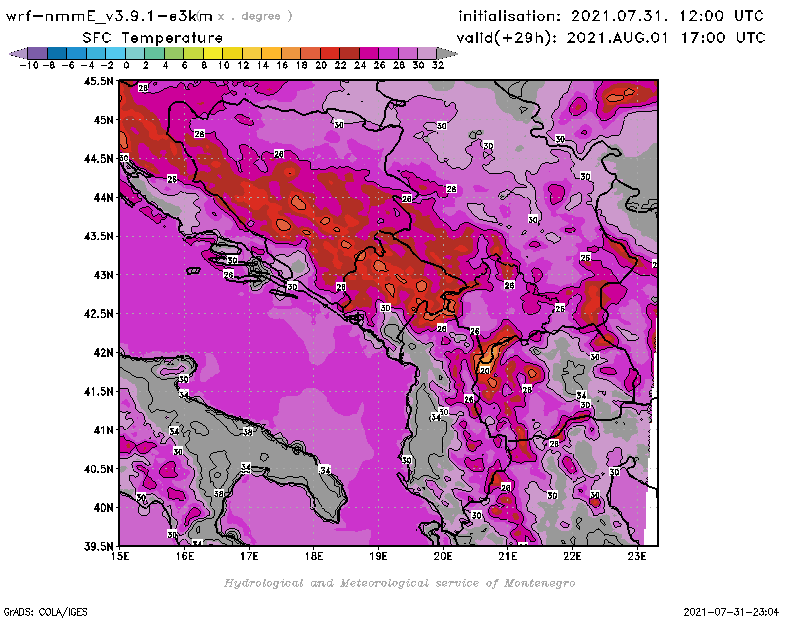Click the '42N' latitude label
Screen dimensions: 800x618
[x=103, y=353]
